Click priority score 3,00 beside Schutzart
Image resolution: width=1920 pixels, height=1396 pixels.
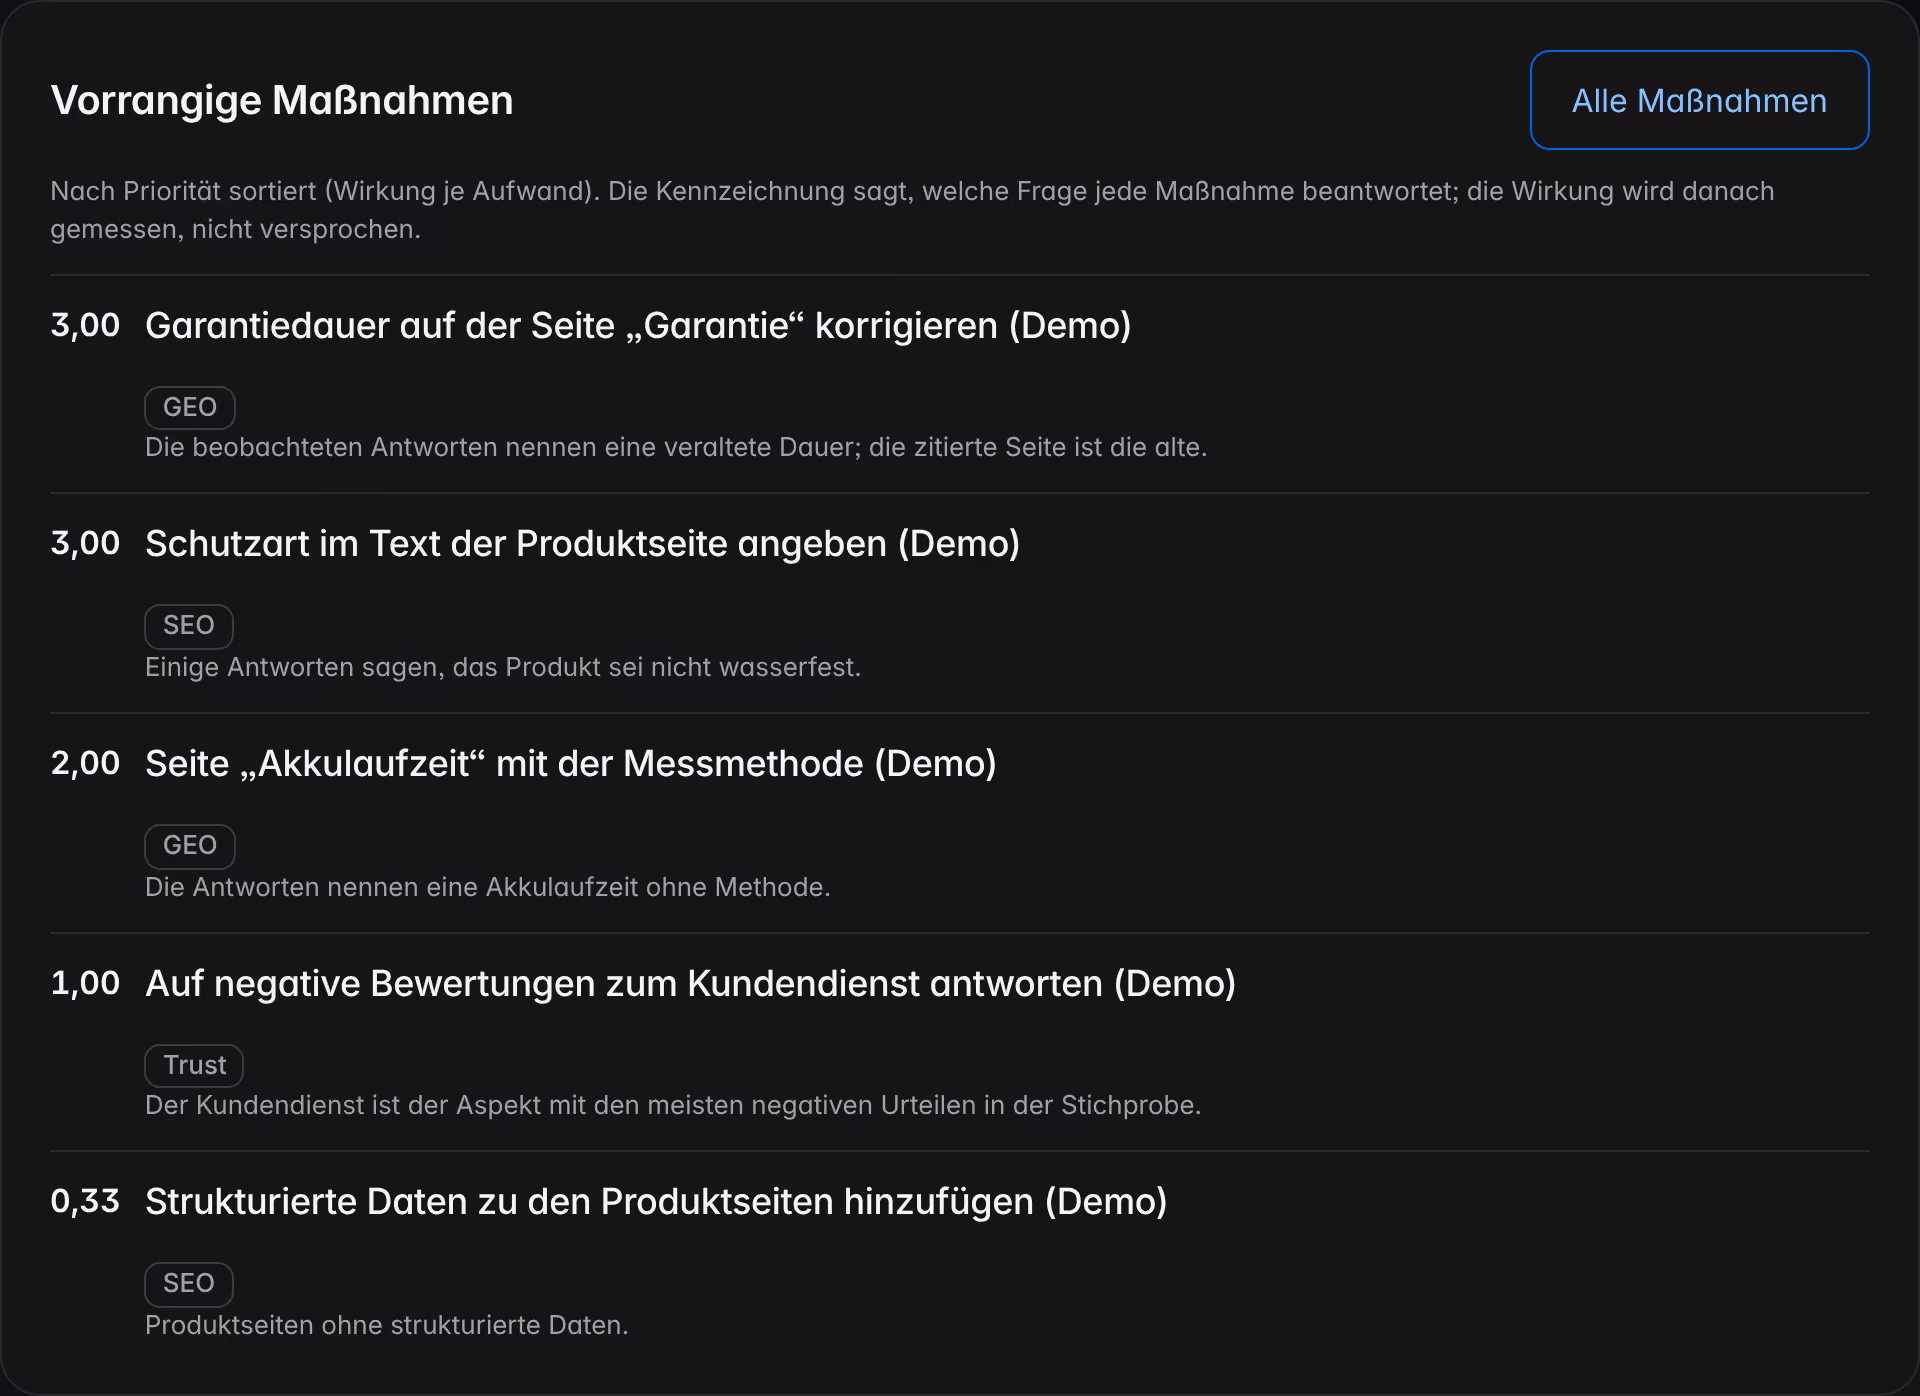[x=85, y=544]
